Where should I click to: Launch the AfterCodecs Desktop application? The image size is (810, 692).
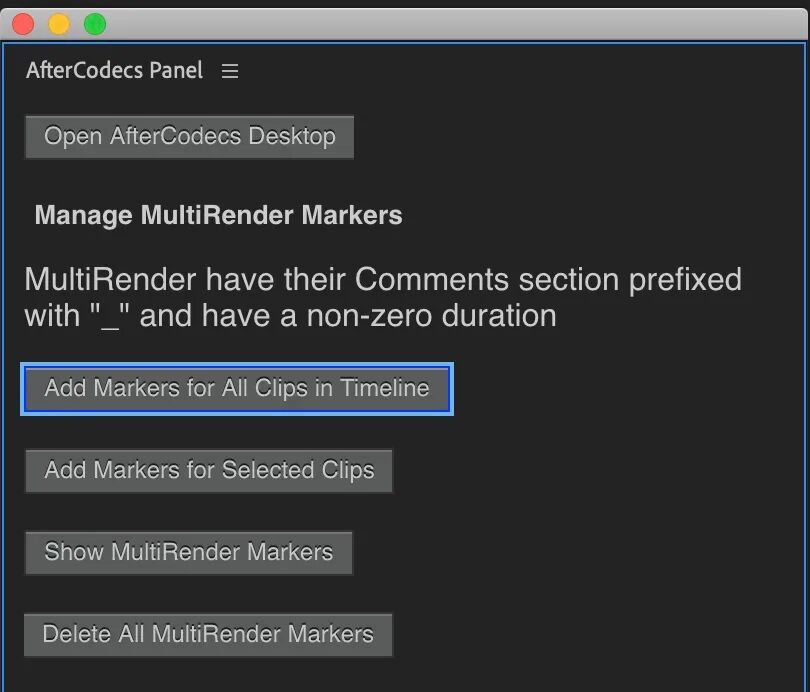190,136
